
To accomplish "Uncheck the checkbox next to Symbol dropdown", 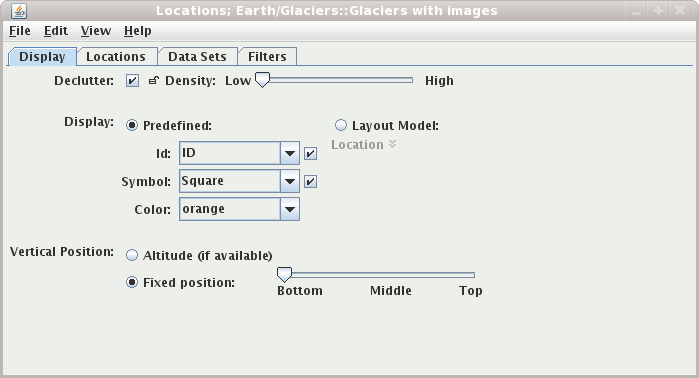I will click(311, 182).
